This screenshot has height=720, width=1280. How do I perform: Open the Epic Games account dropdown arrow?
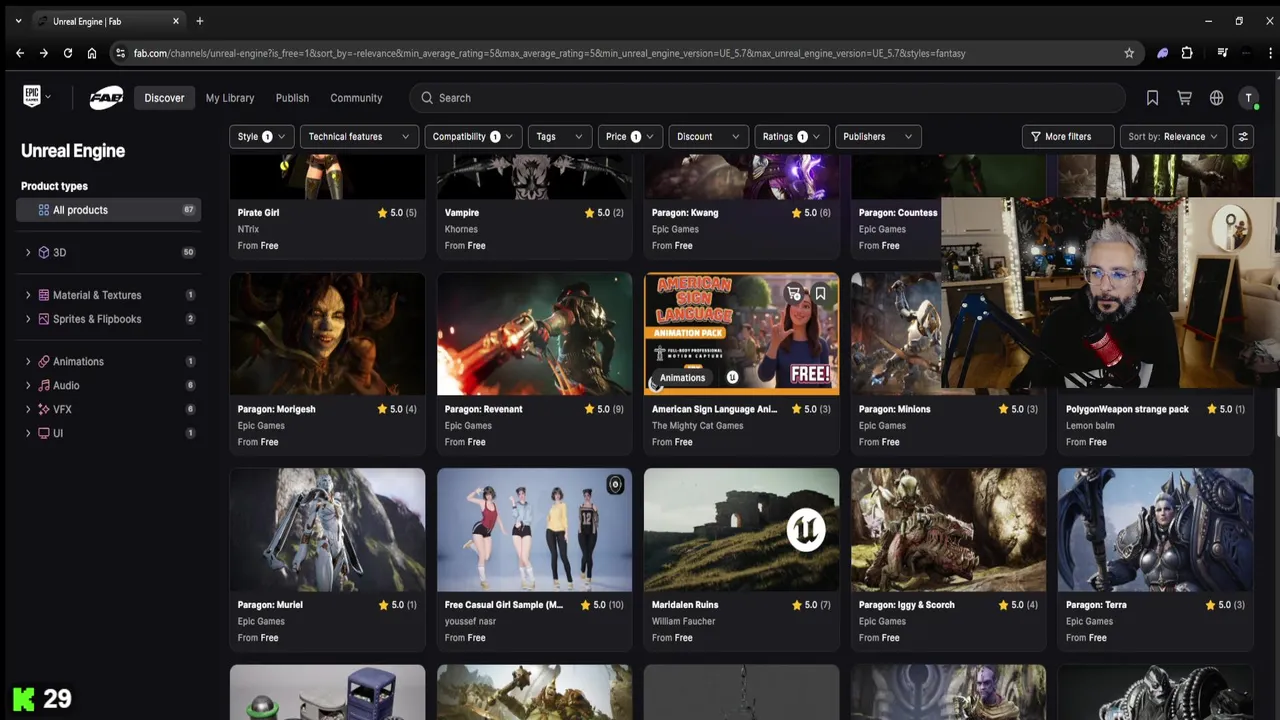(48, 97)
